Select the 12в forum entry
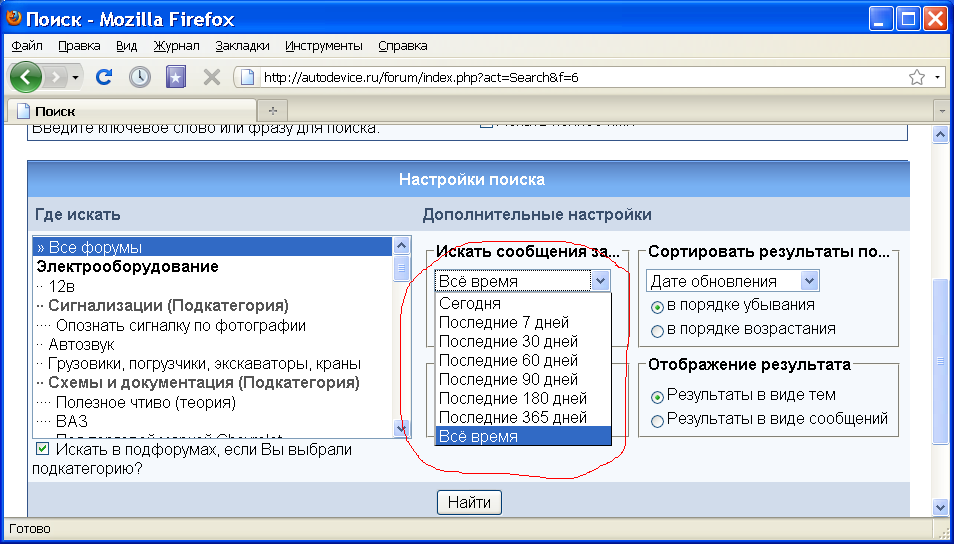 pyautogui.click(x=213, y=286)
